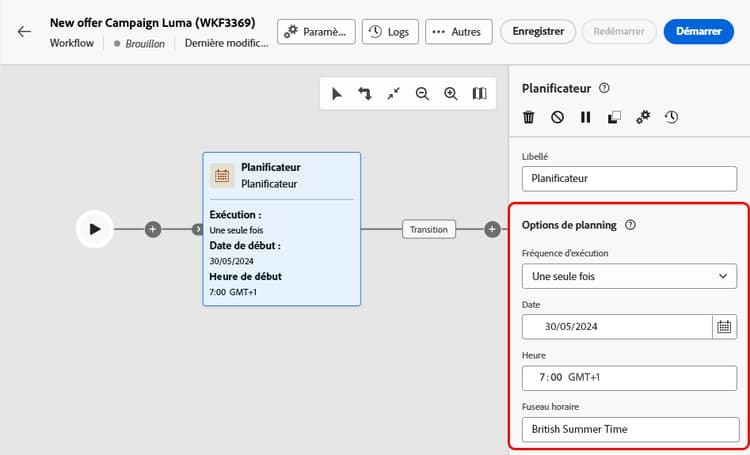The width and height of the screenshot is (750, 455).
Task: Click the Transition label on canvas
Action: pos(429,230)
